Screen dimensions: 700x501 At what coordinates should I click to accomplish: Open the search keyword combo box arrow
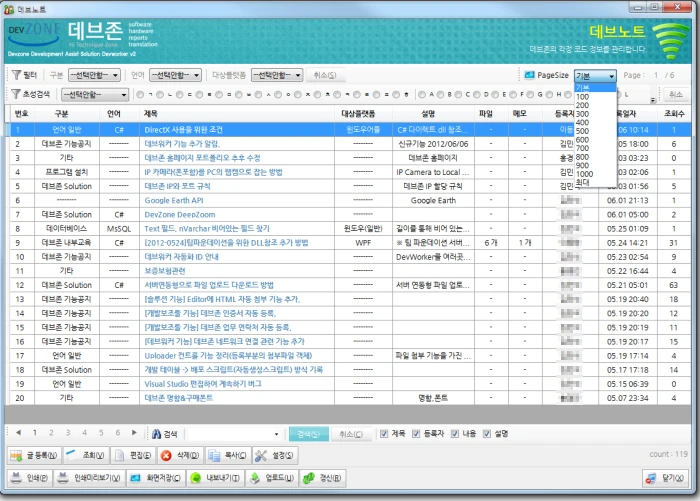[276, 434]
